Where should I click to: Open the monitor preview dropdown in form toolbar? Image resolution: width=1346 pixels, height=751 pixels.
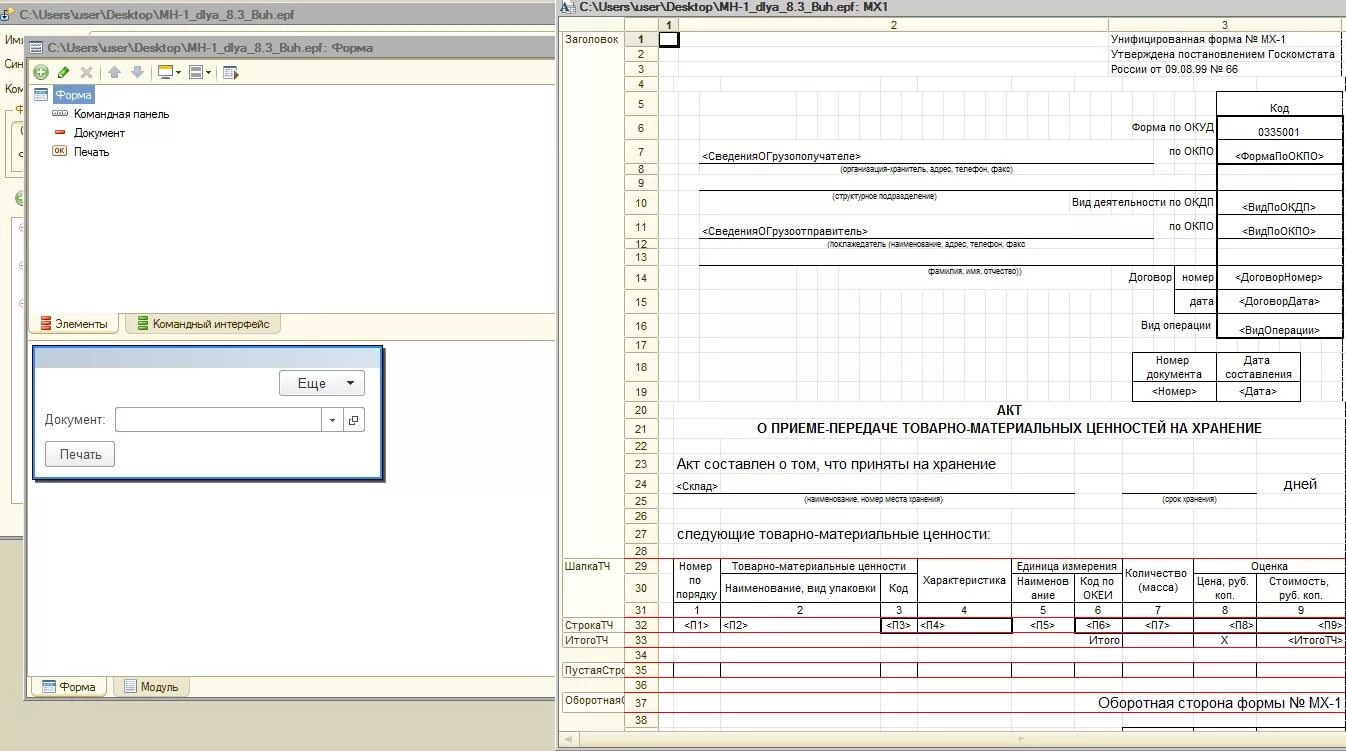169,72
